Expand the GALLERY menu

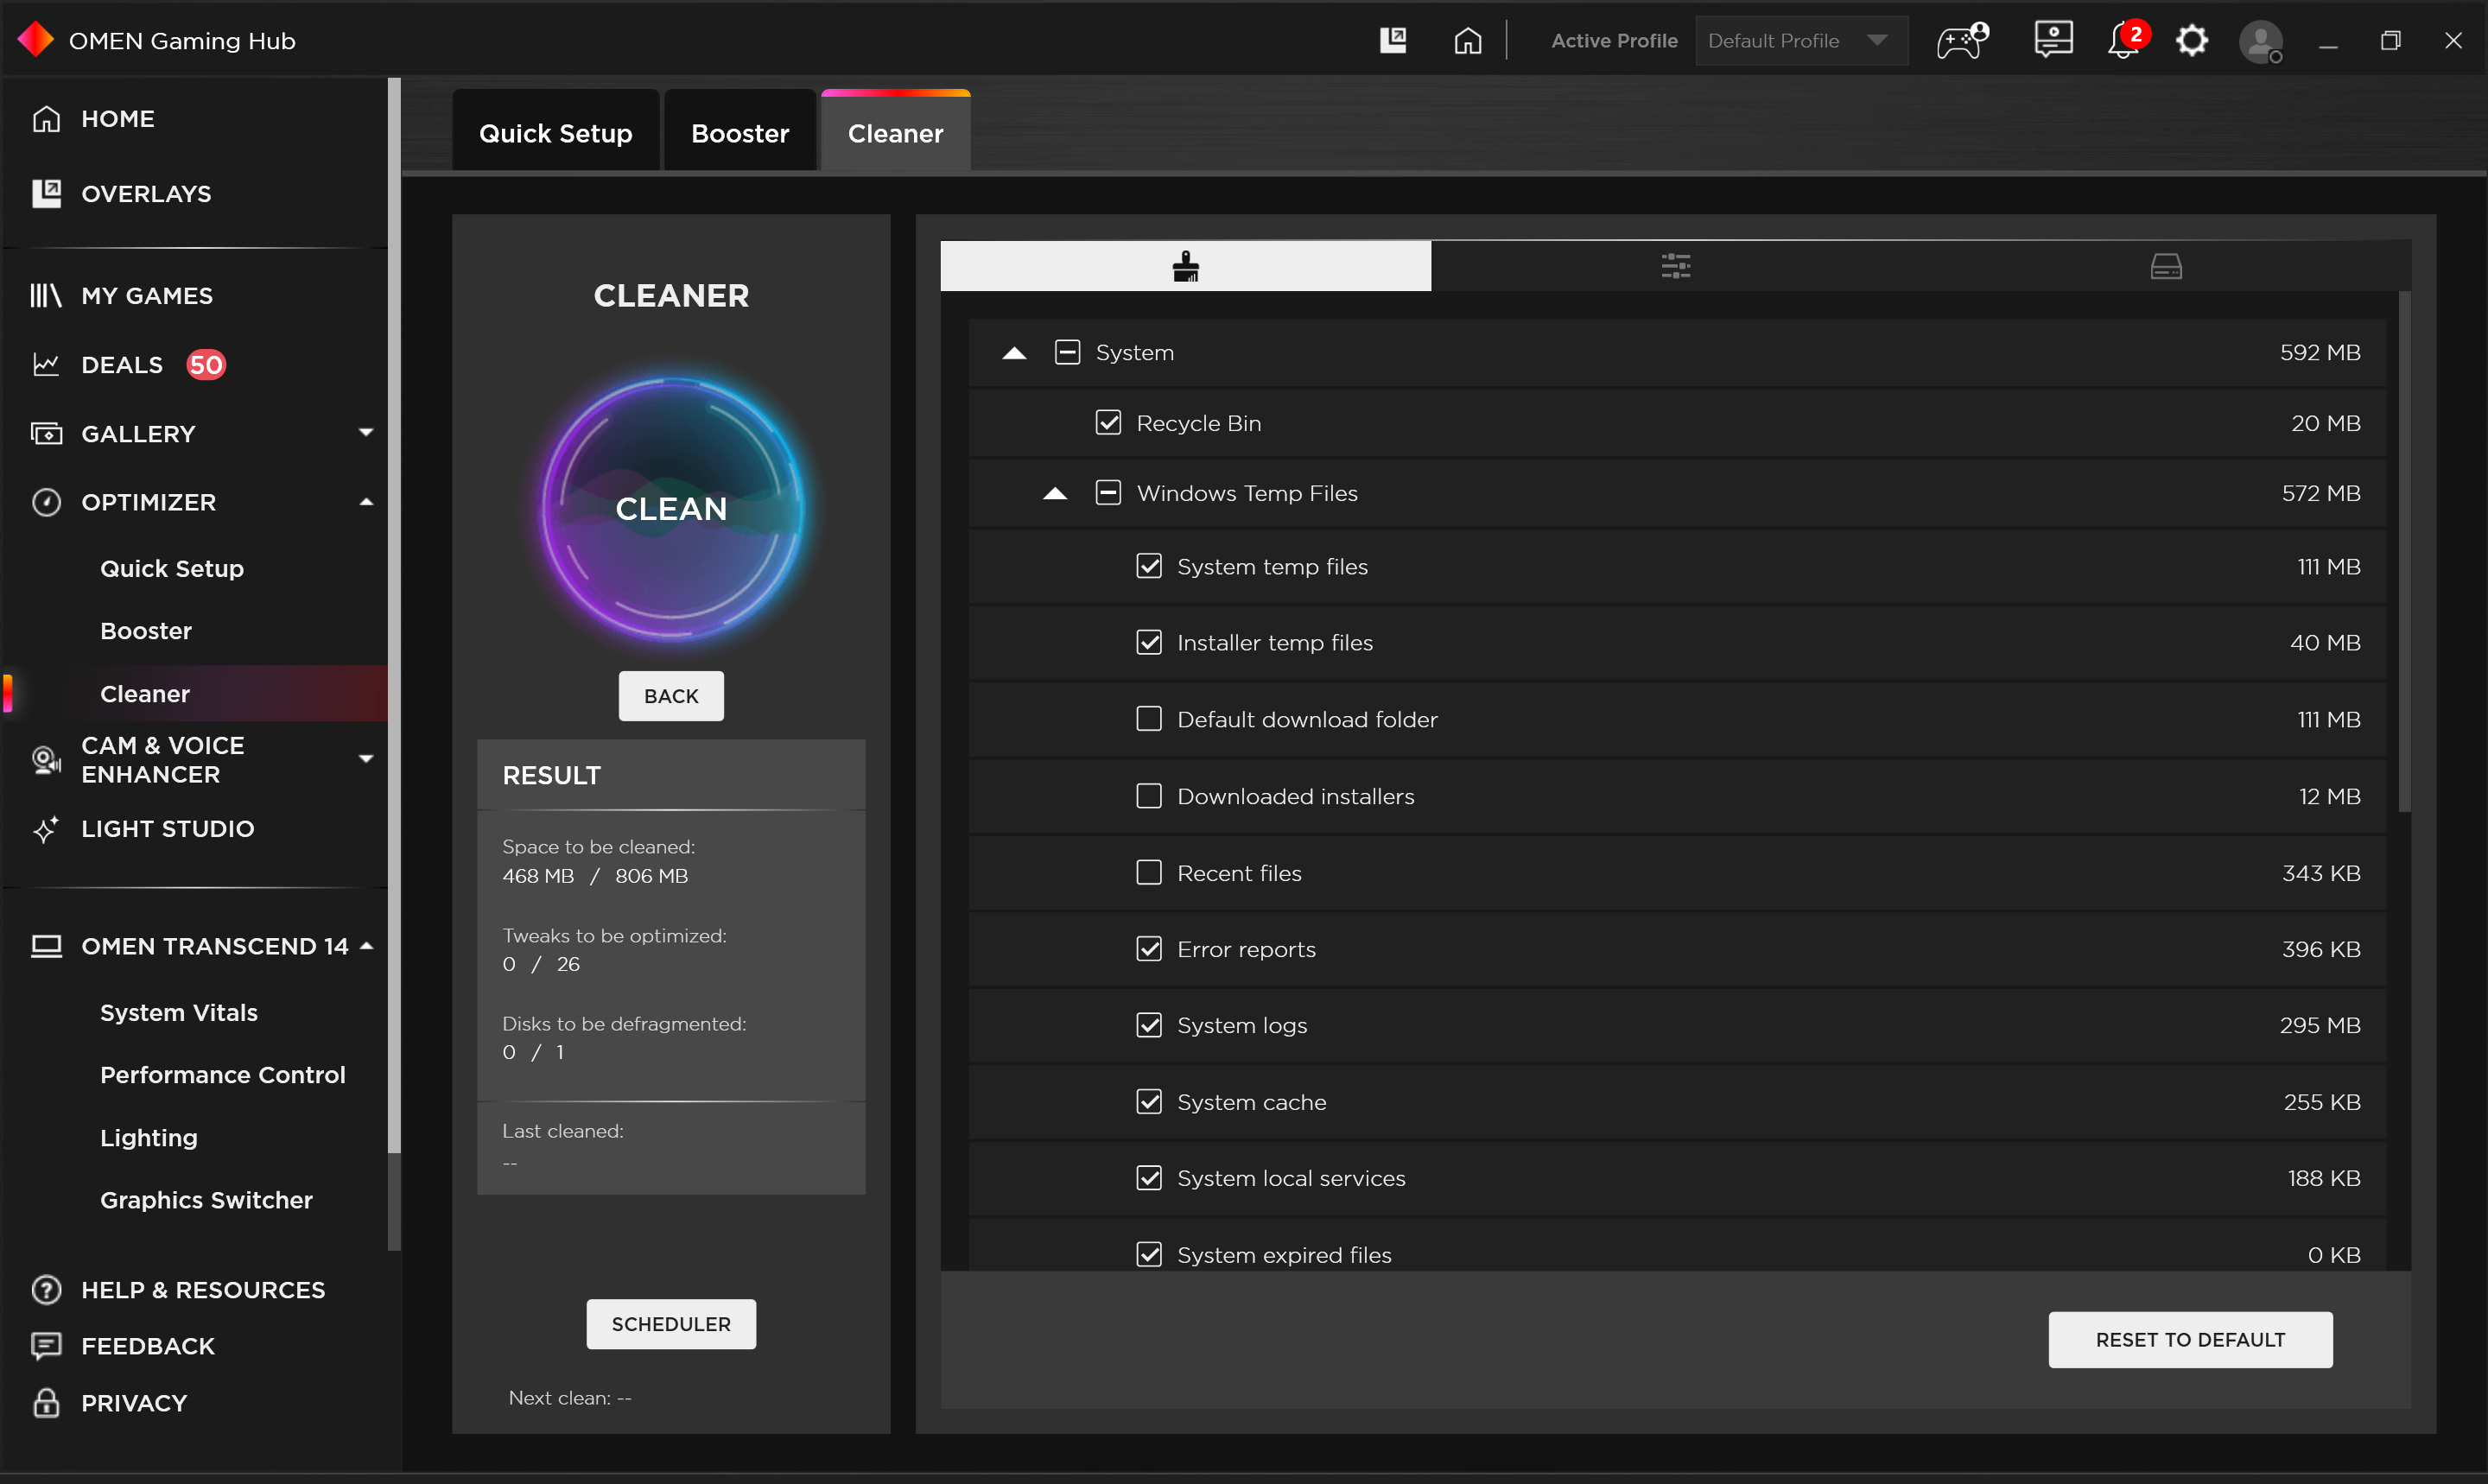tap(366, 433)
